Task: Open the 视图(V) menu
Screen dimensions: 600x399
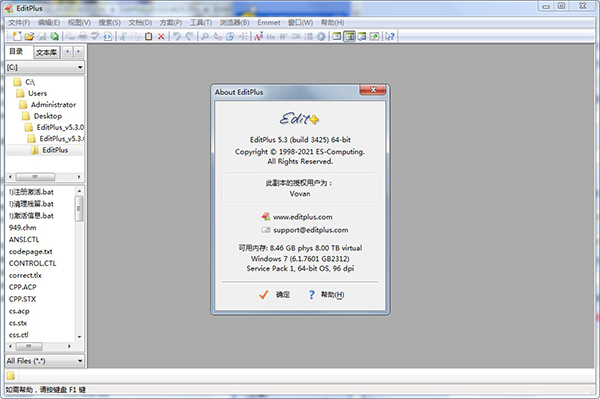Action: pyautogui.click(x=79, y=23)
